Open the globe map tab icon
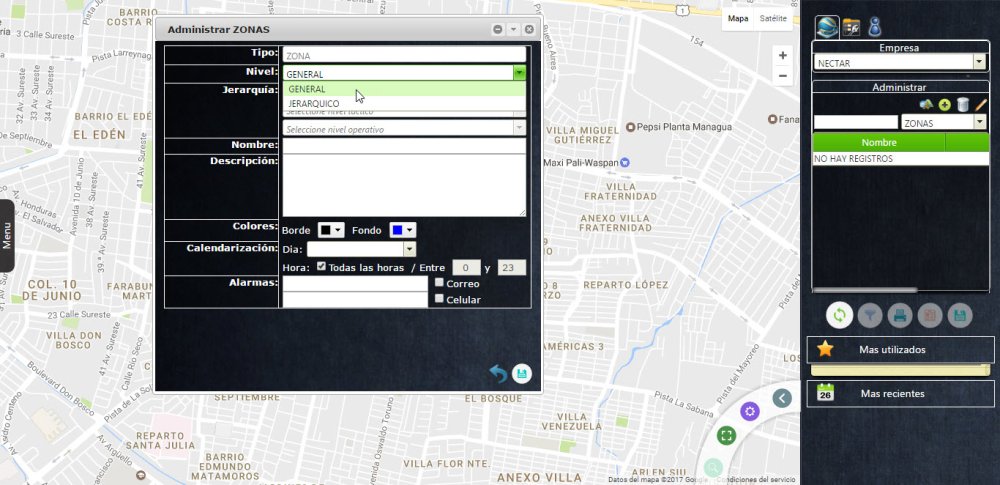1000x485 pixels. (x=827, y=27)
